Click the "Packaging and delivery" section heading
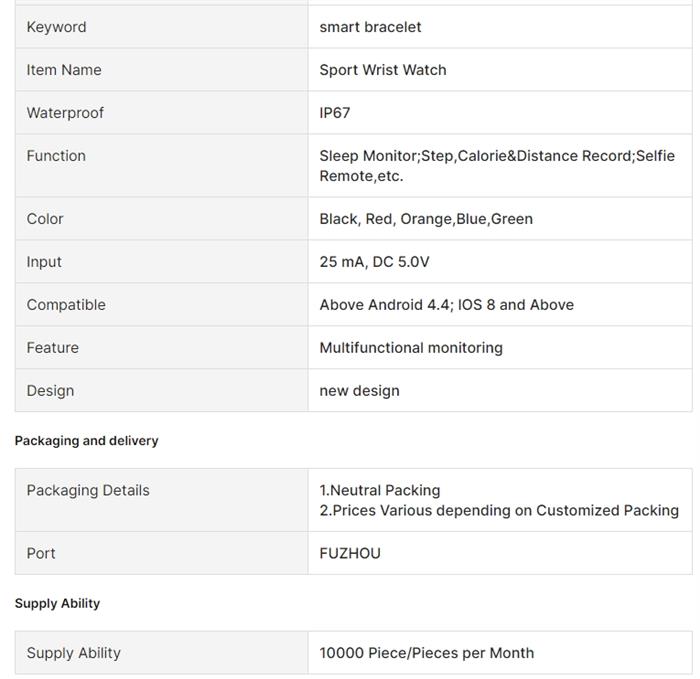700x679 pixels. 86,441
